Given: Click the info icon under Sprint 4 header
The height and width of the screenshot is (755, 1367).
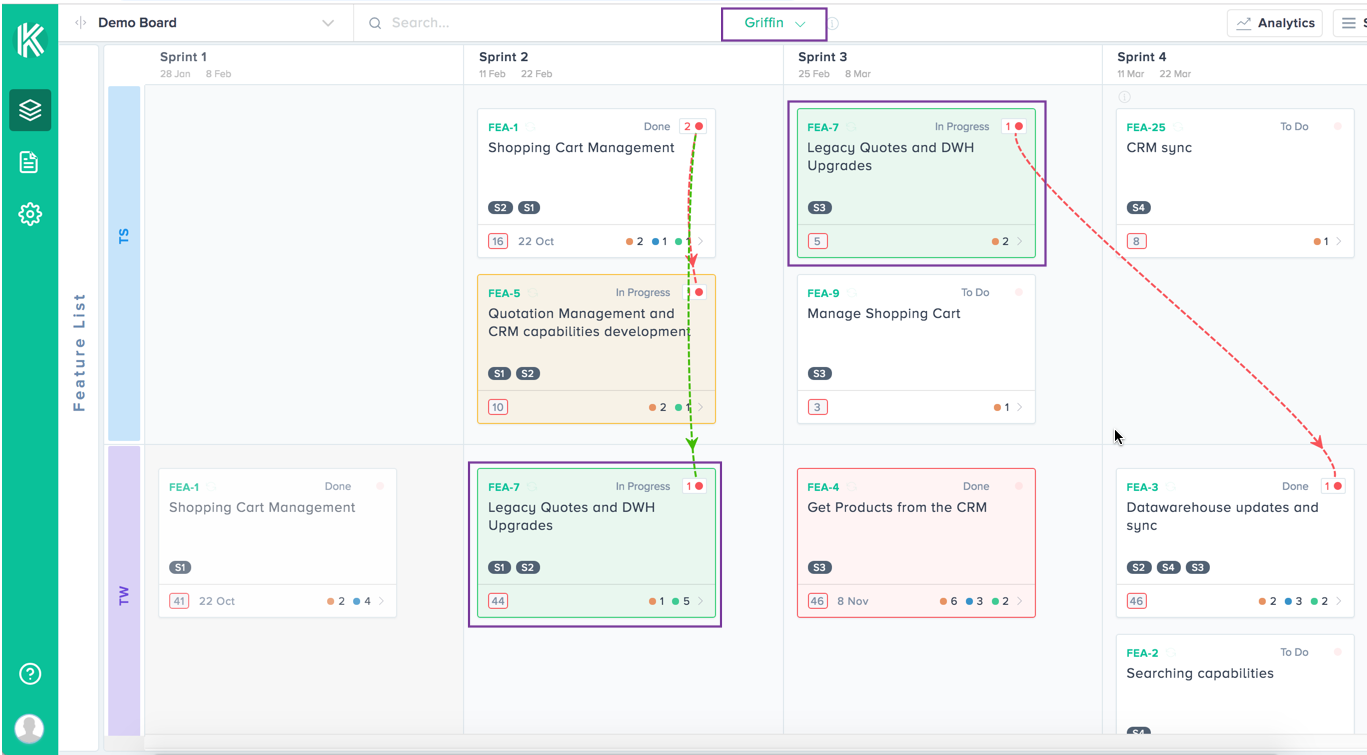Looking at the screenshot, I should pos(1124,97).
